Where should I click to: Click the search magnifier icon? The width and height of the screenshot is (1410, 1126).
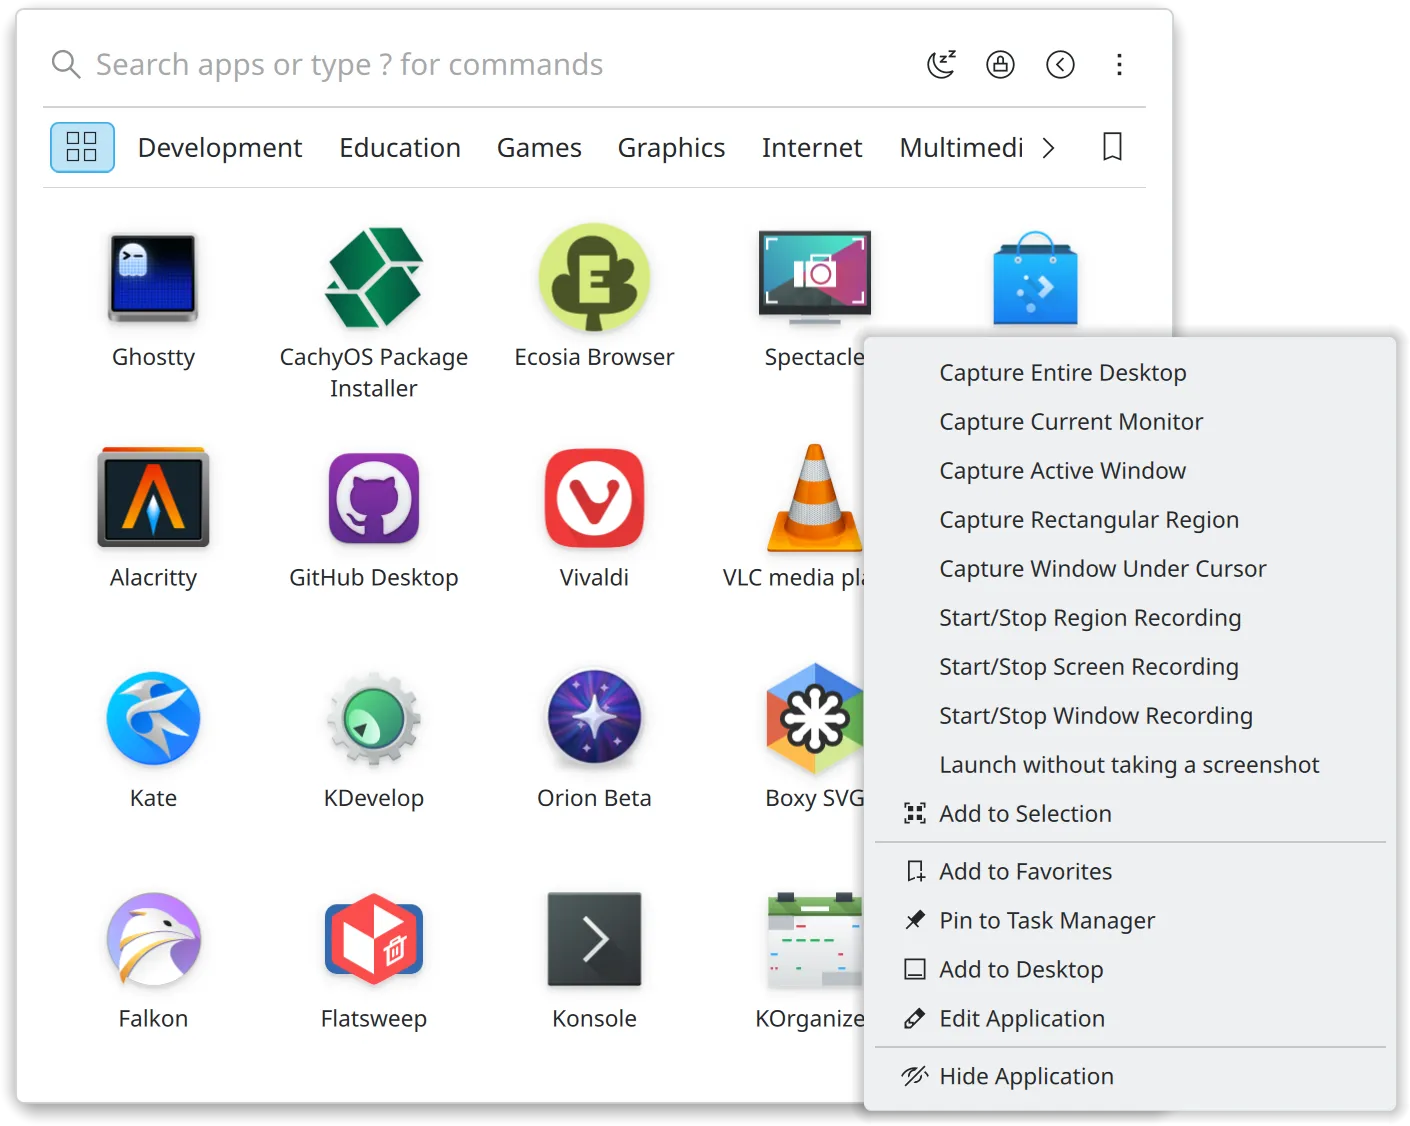point(66,64)
